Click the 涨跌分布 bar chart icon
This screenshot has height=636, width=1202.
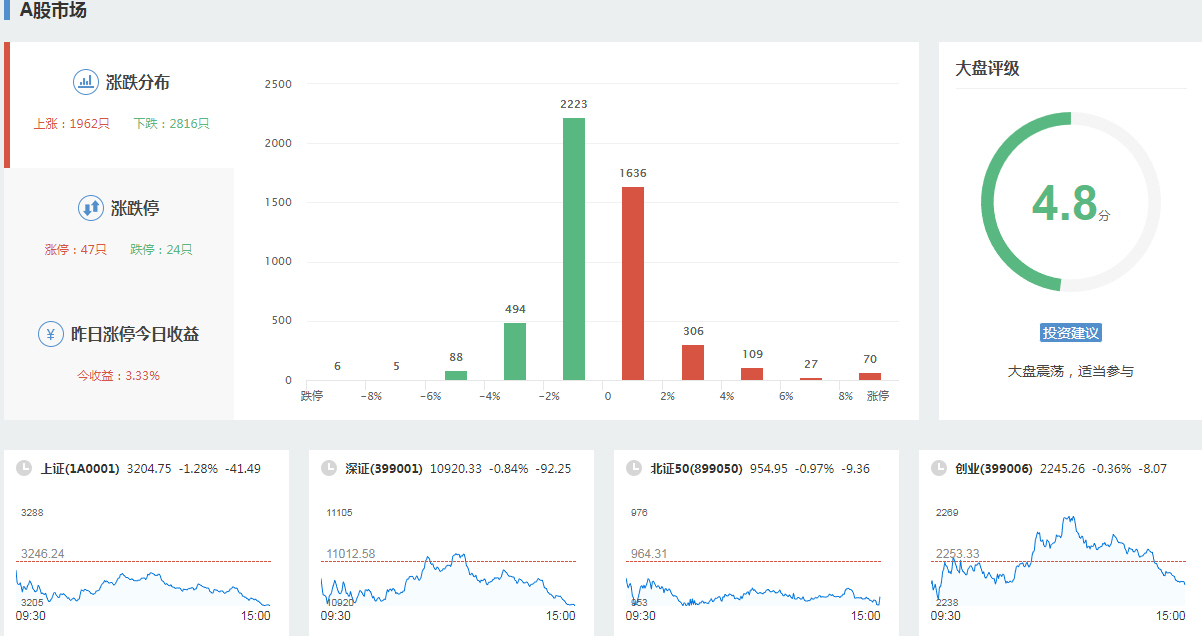coord(86,82)
